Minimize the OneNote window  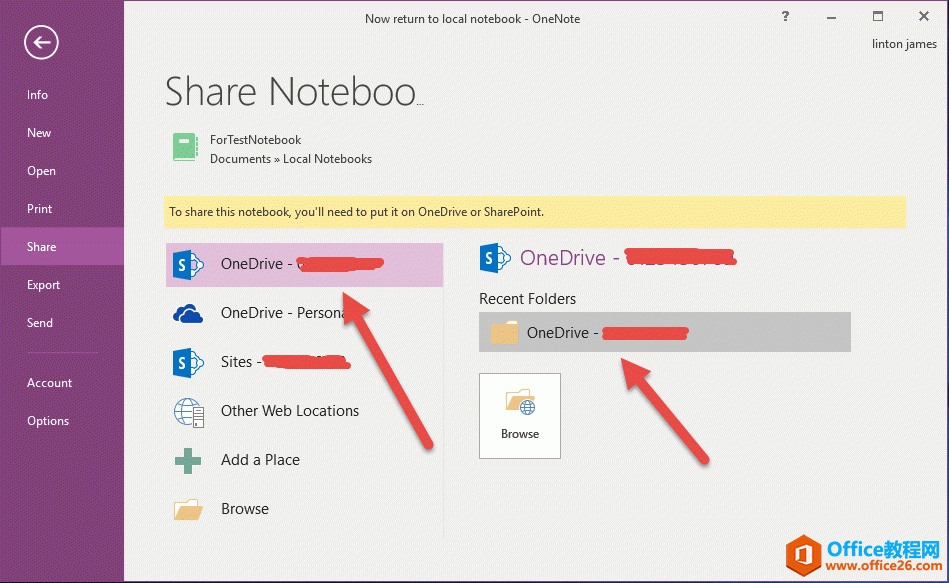click(x=832, y=17)
